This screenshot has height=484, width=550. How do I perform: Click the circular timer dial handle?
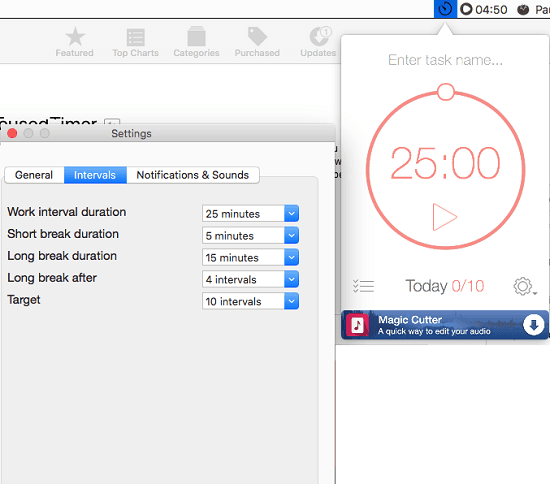[x=445, y=92]
